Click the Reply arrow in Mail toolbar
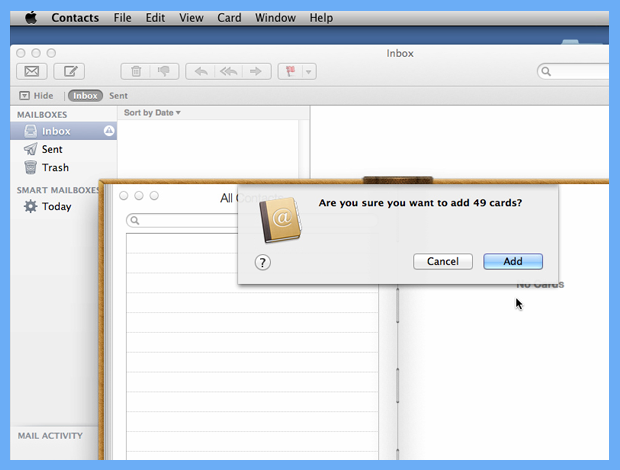This screenshot has width=620, height=470. (x=201, y=72)
